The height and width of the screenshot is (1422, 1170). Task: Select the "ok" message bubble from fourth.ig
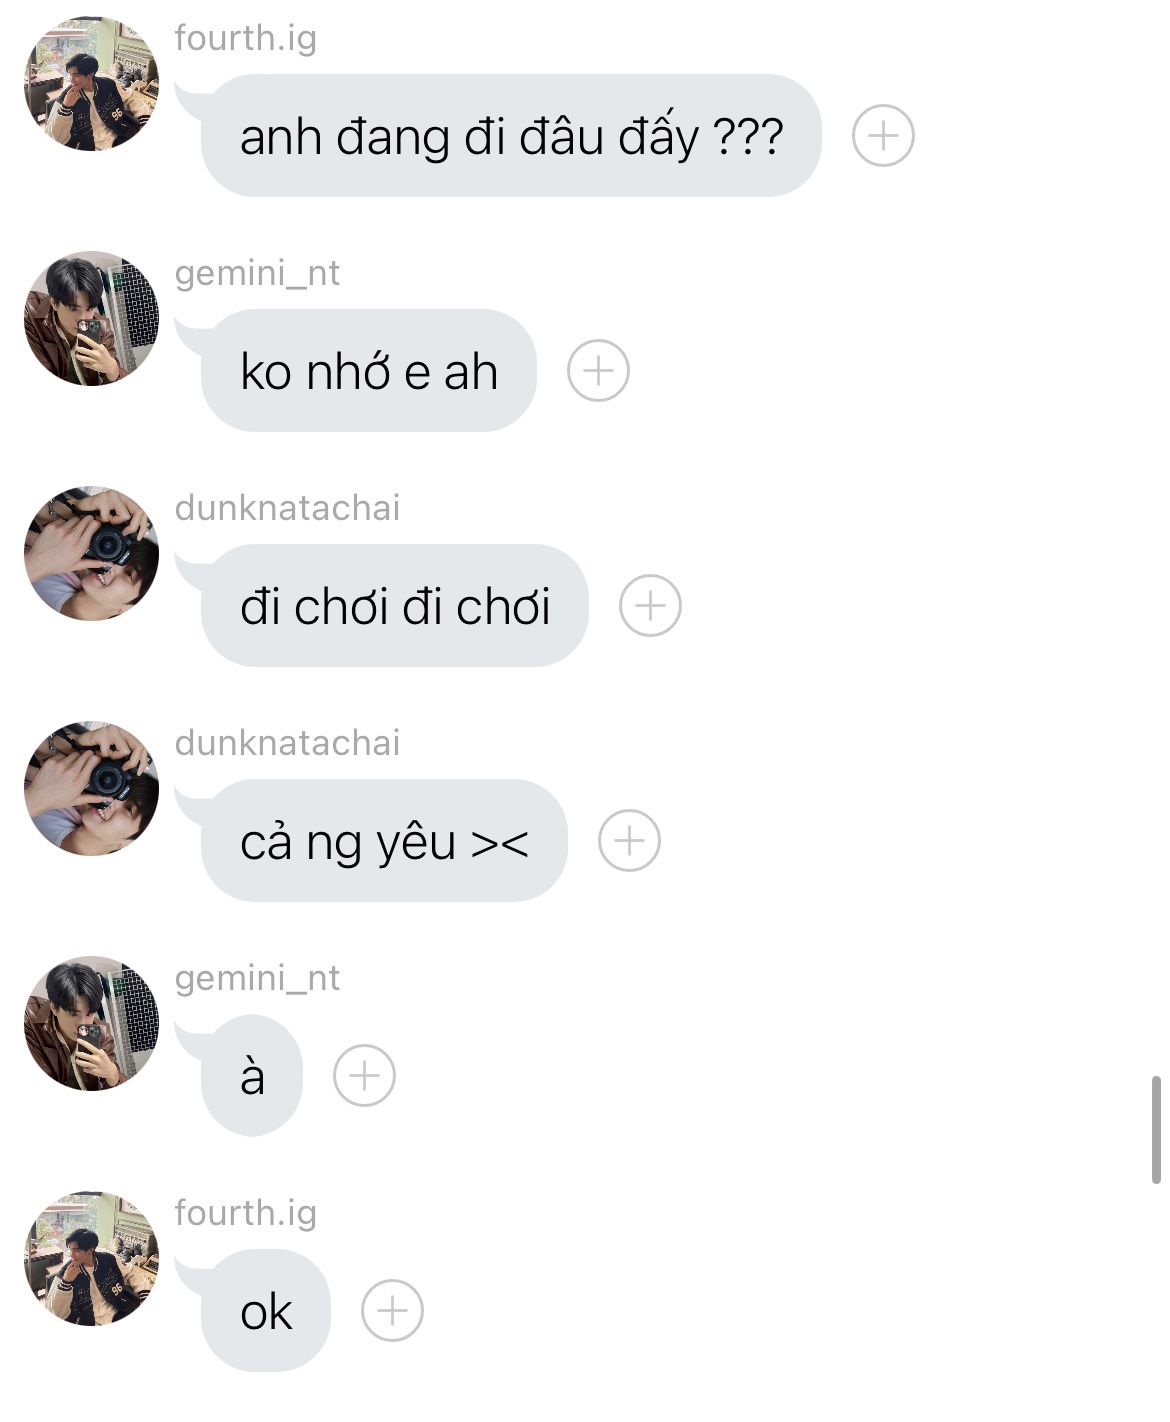pos(265,1311)
